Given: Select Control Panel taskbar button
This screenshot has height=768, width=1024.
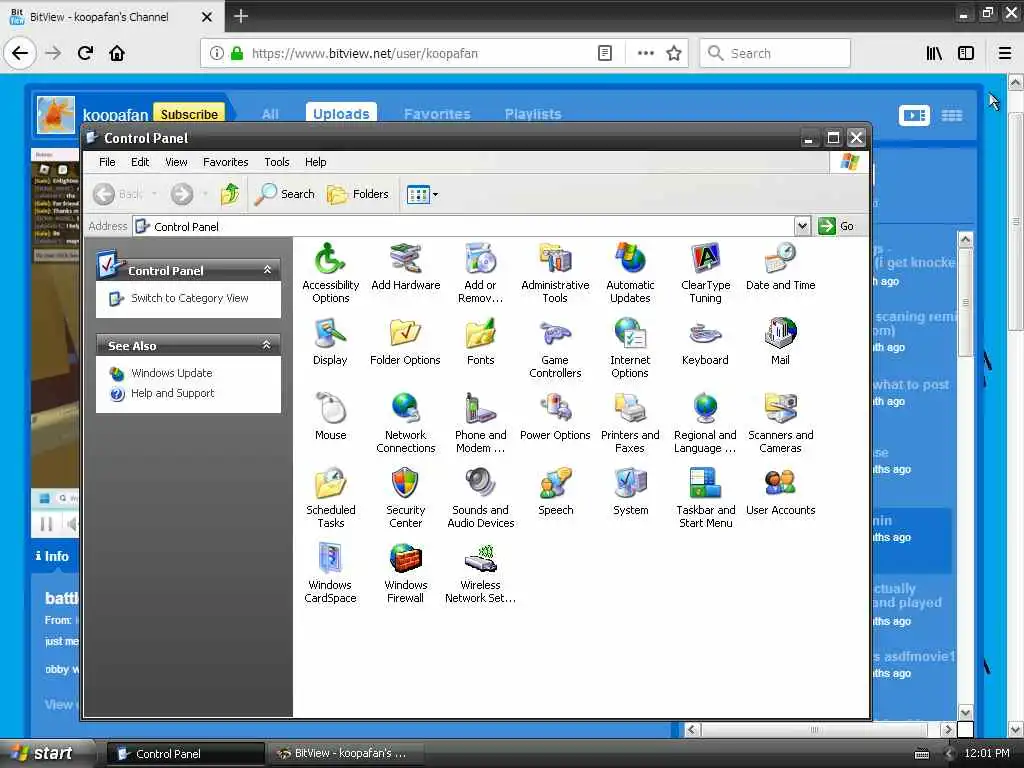Looking at the screenshot, I should pyautogui.click(x=185, y=754).
